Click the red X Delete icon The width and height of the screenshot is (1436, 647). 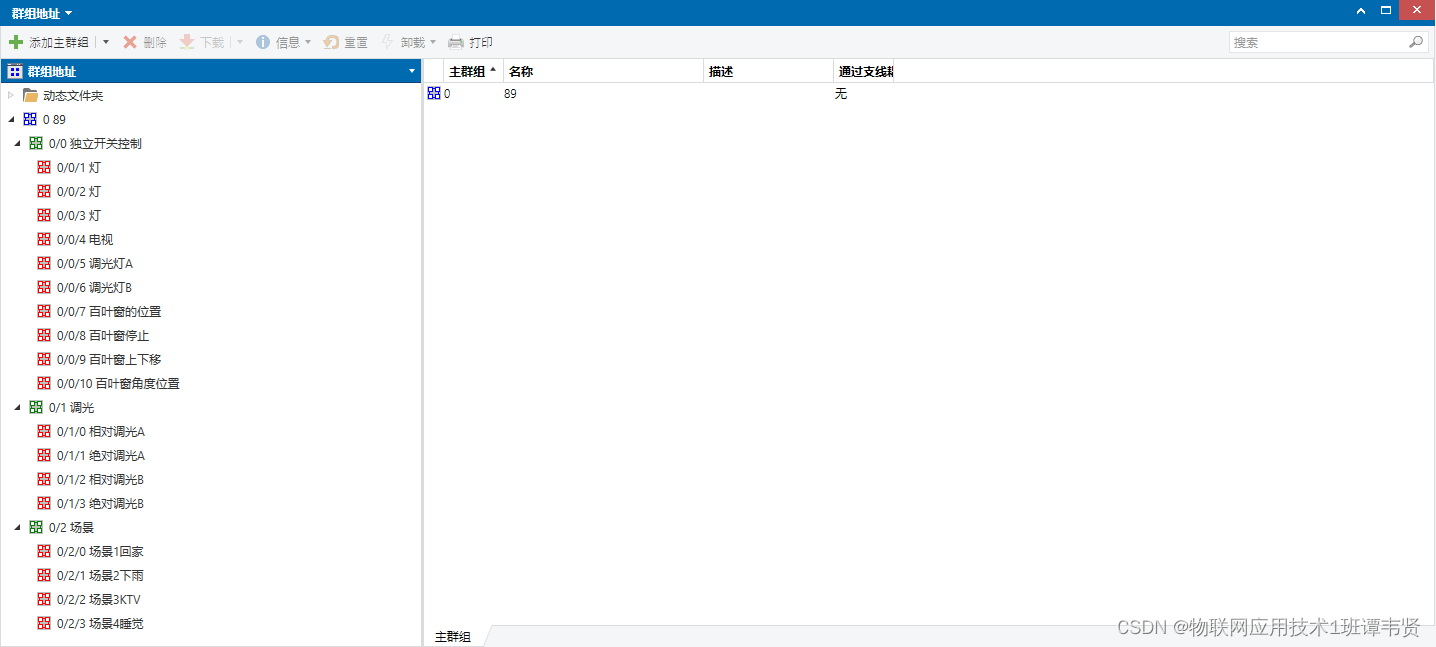click(130, 42)
